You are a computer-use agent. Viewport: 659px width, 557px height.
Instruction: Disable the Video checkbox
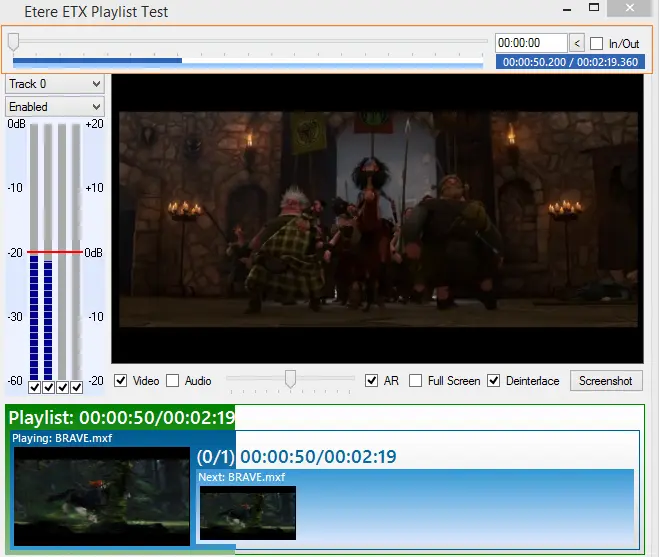tap(121, 381)
